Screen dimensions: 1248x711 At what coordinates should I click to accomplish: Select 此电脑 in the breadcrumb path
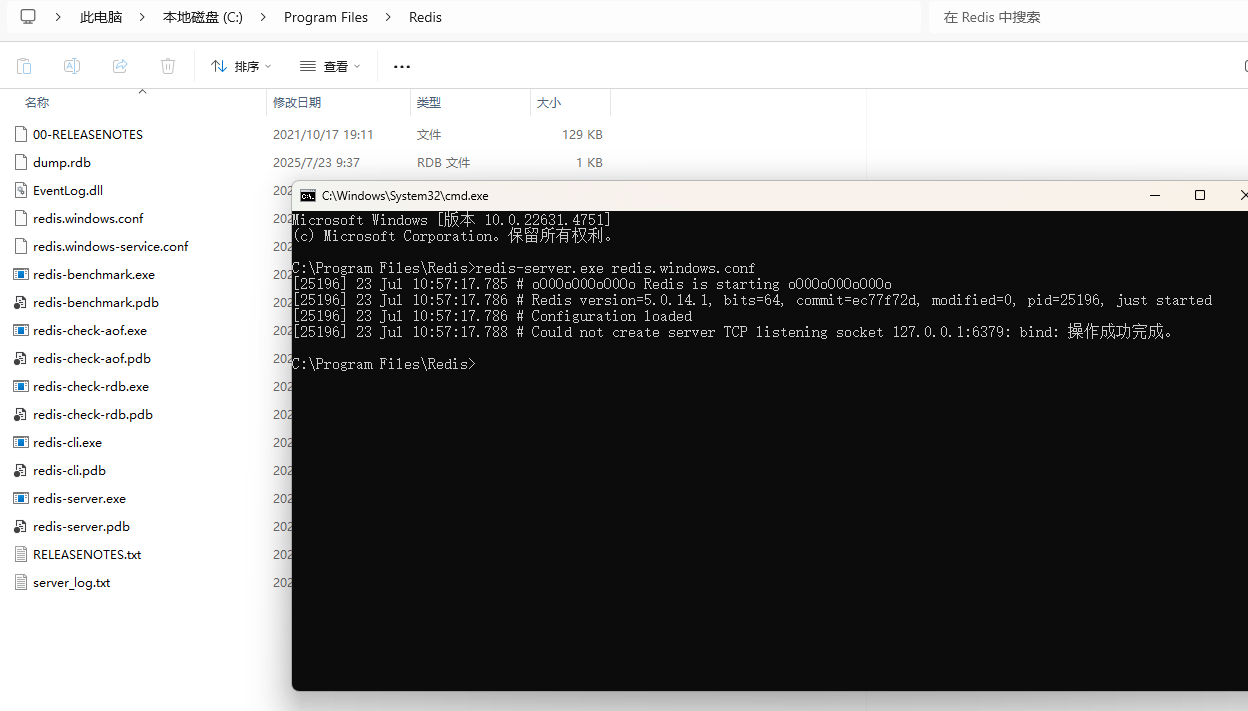[x=101, y=17]
